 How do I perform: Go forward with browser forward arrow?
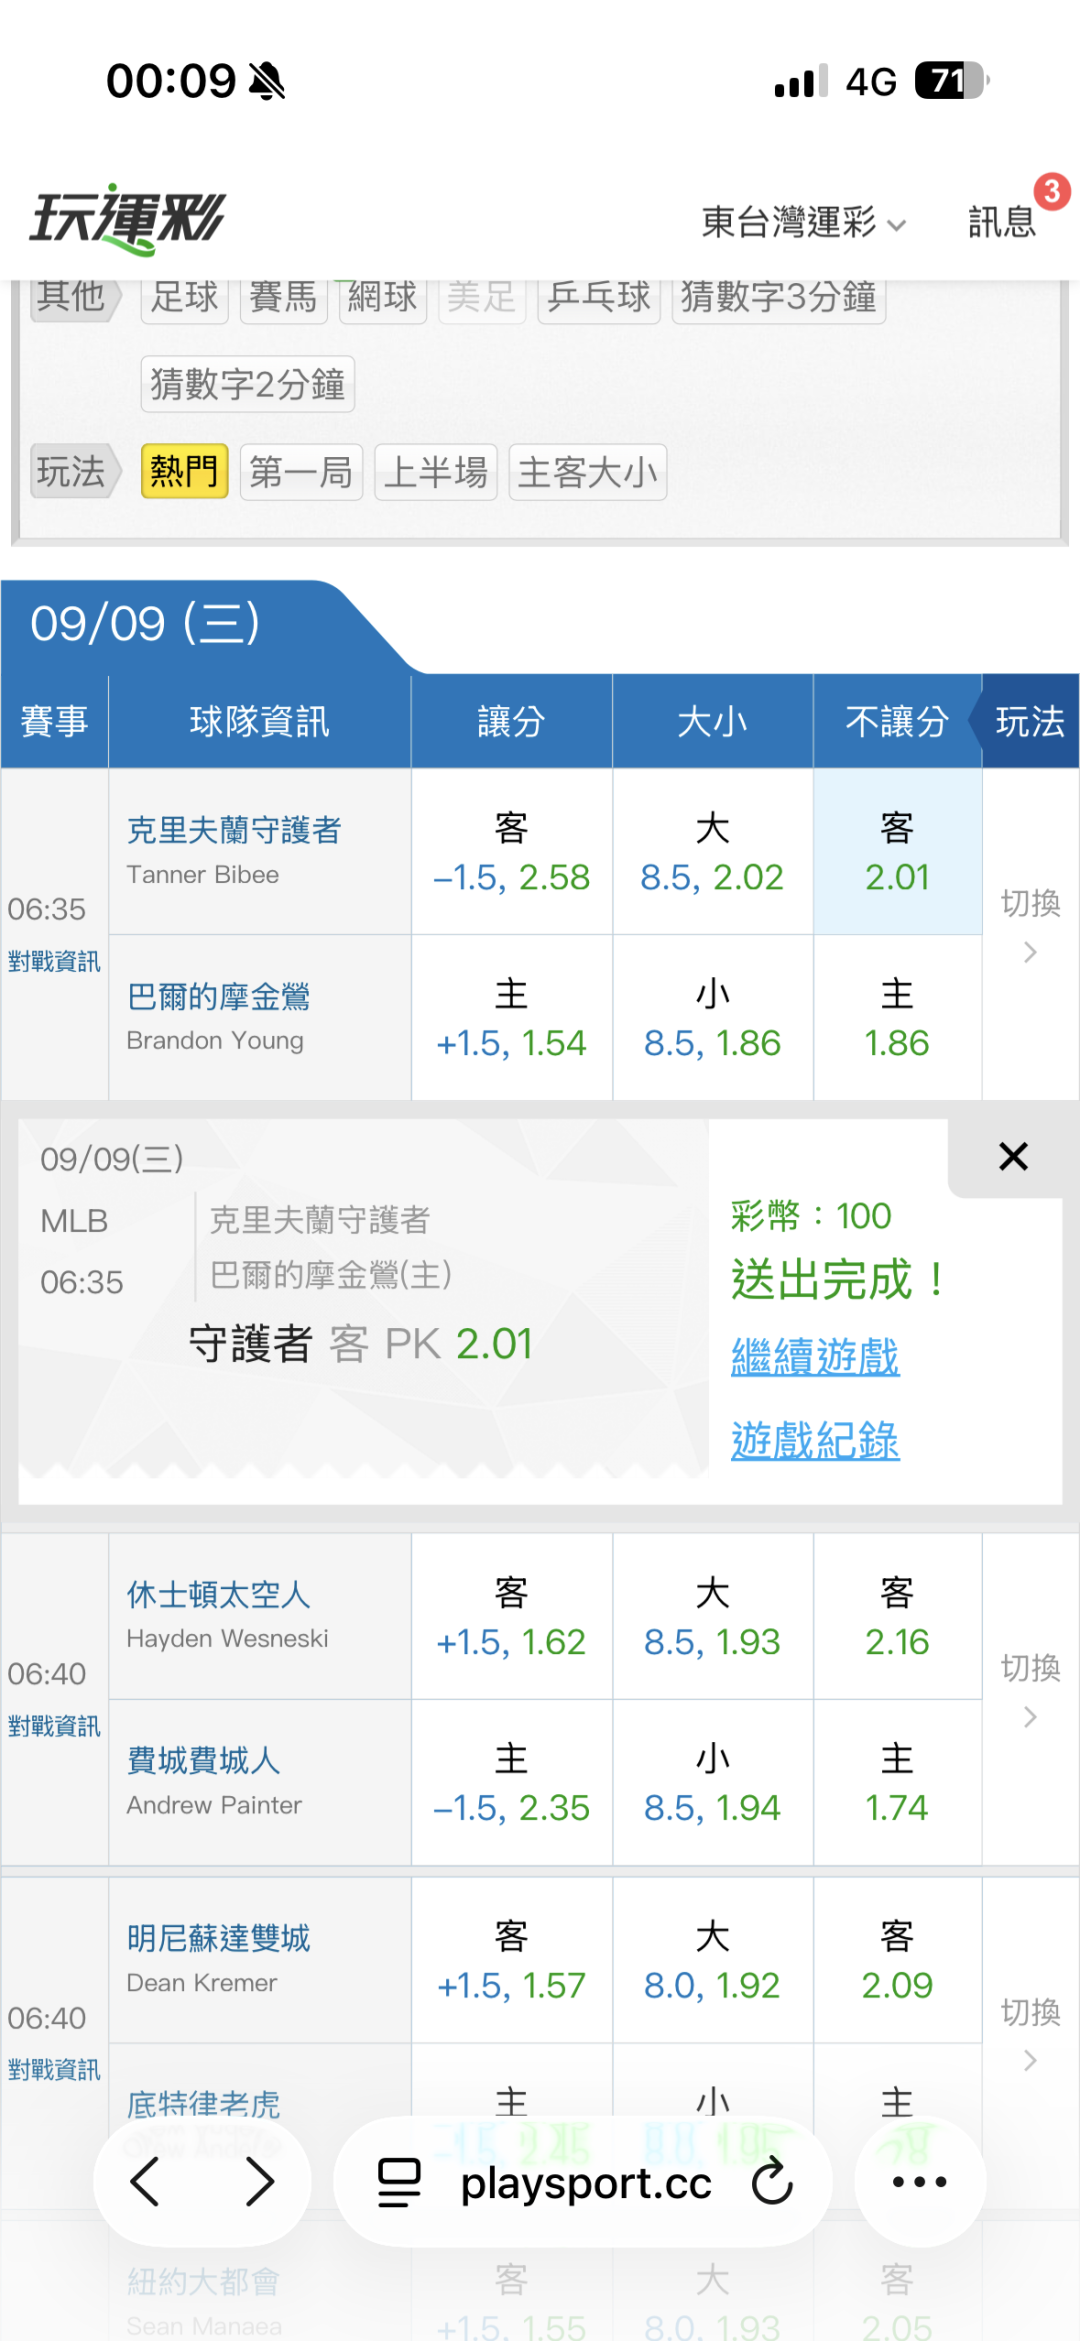click(260, 2181)
